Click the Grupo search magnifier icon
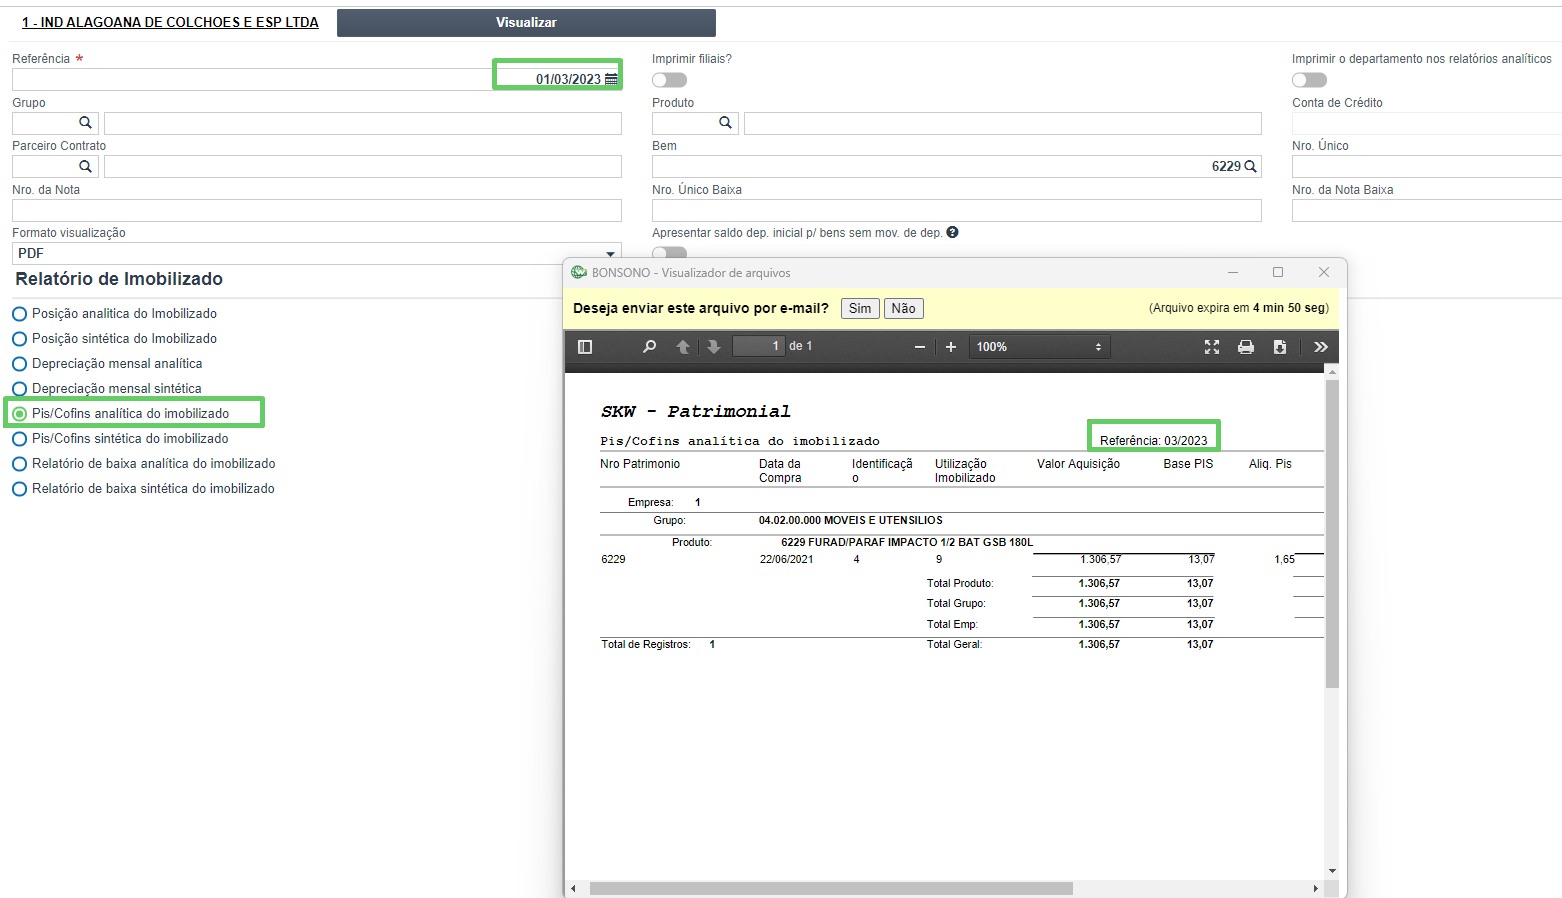 pyautogui.click(x=85, y=123)
